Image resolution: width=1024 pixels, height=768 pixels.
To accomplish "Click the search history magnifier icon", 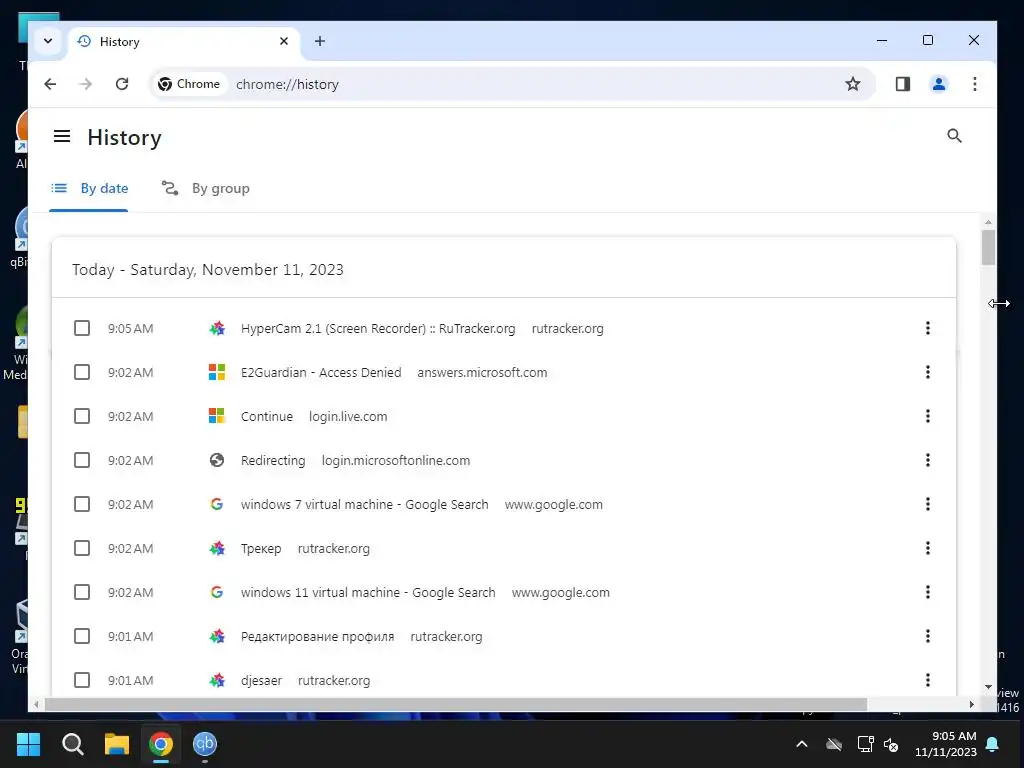I will pyautogui.click(x=954, y=136).
